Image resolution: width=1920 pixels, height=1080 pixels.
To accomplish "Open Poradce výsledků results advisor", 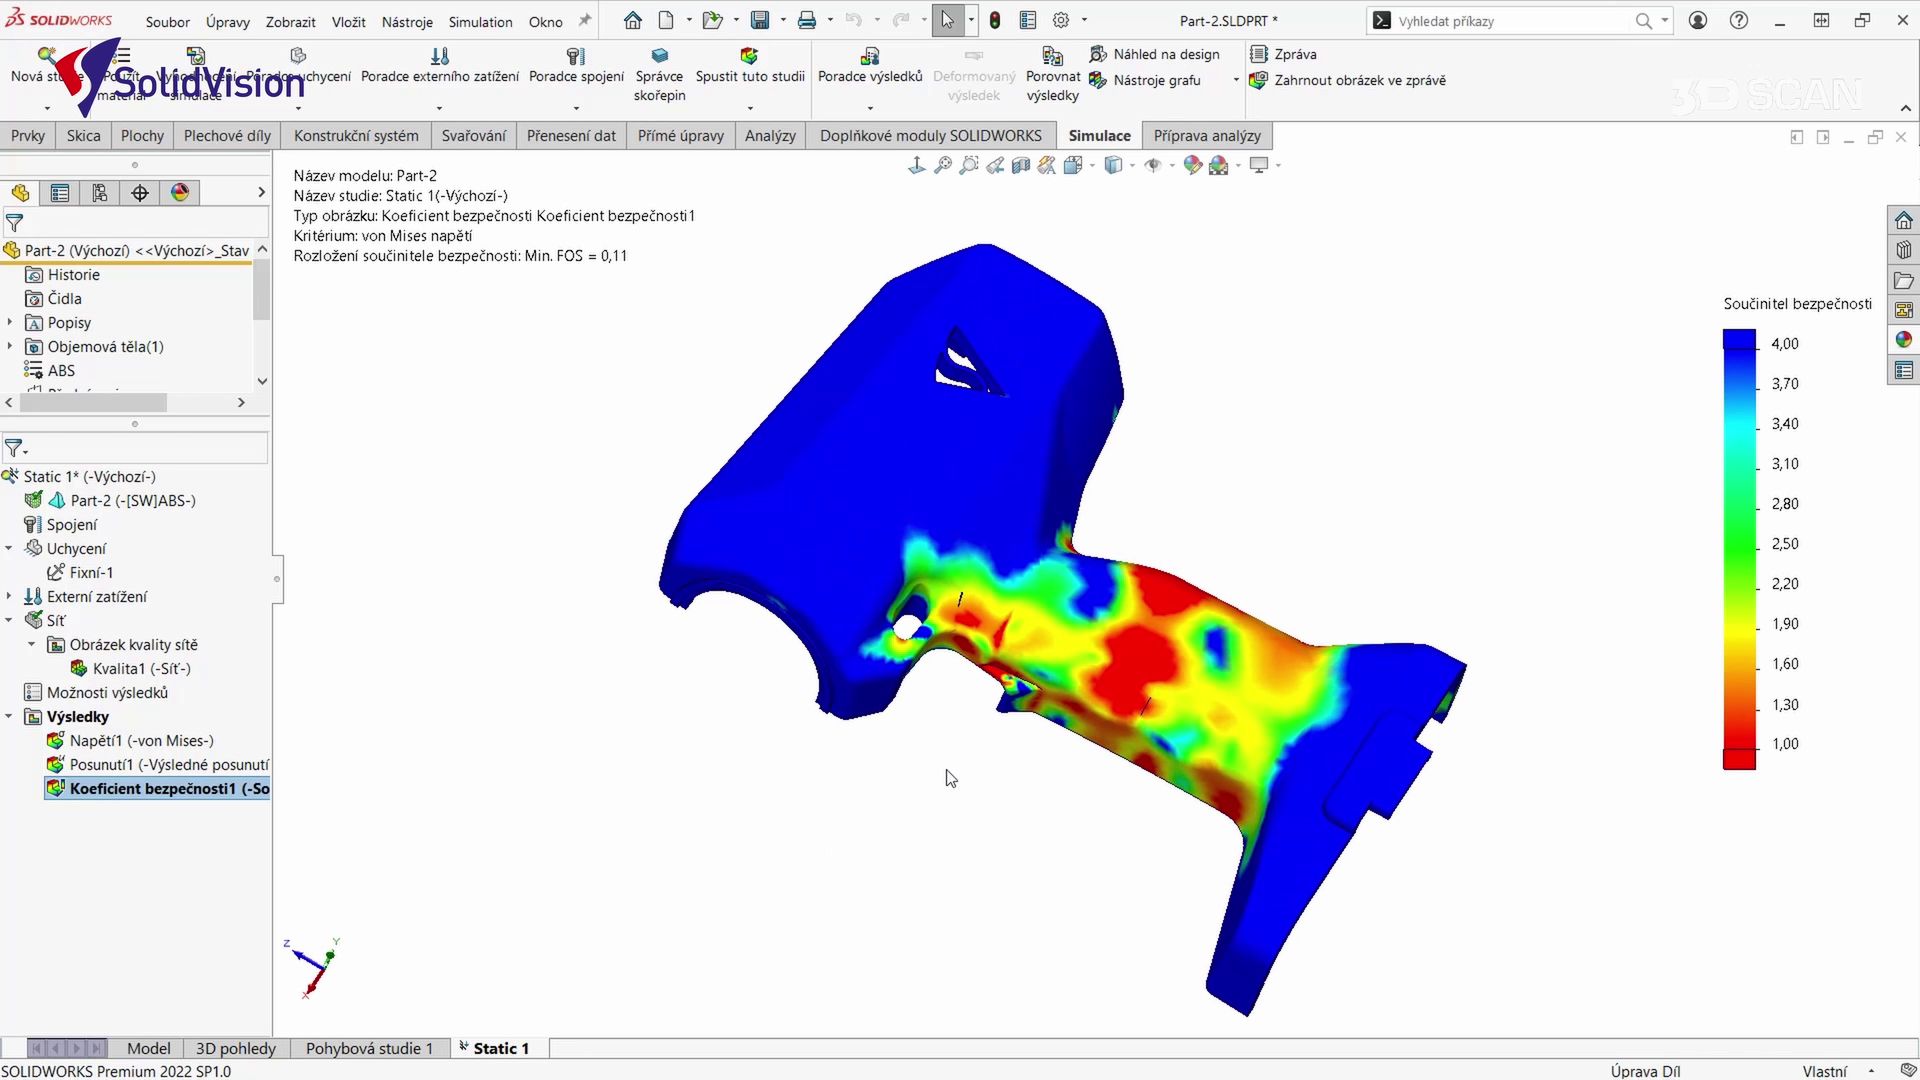I will pyautogui.click(x=869, y=57).
